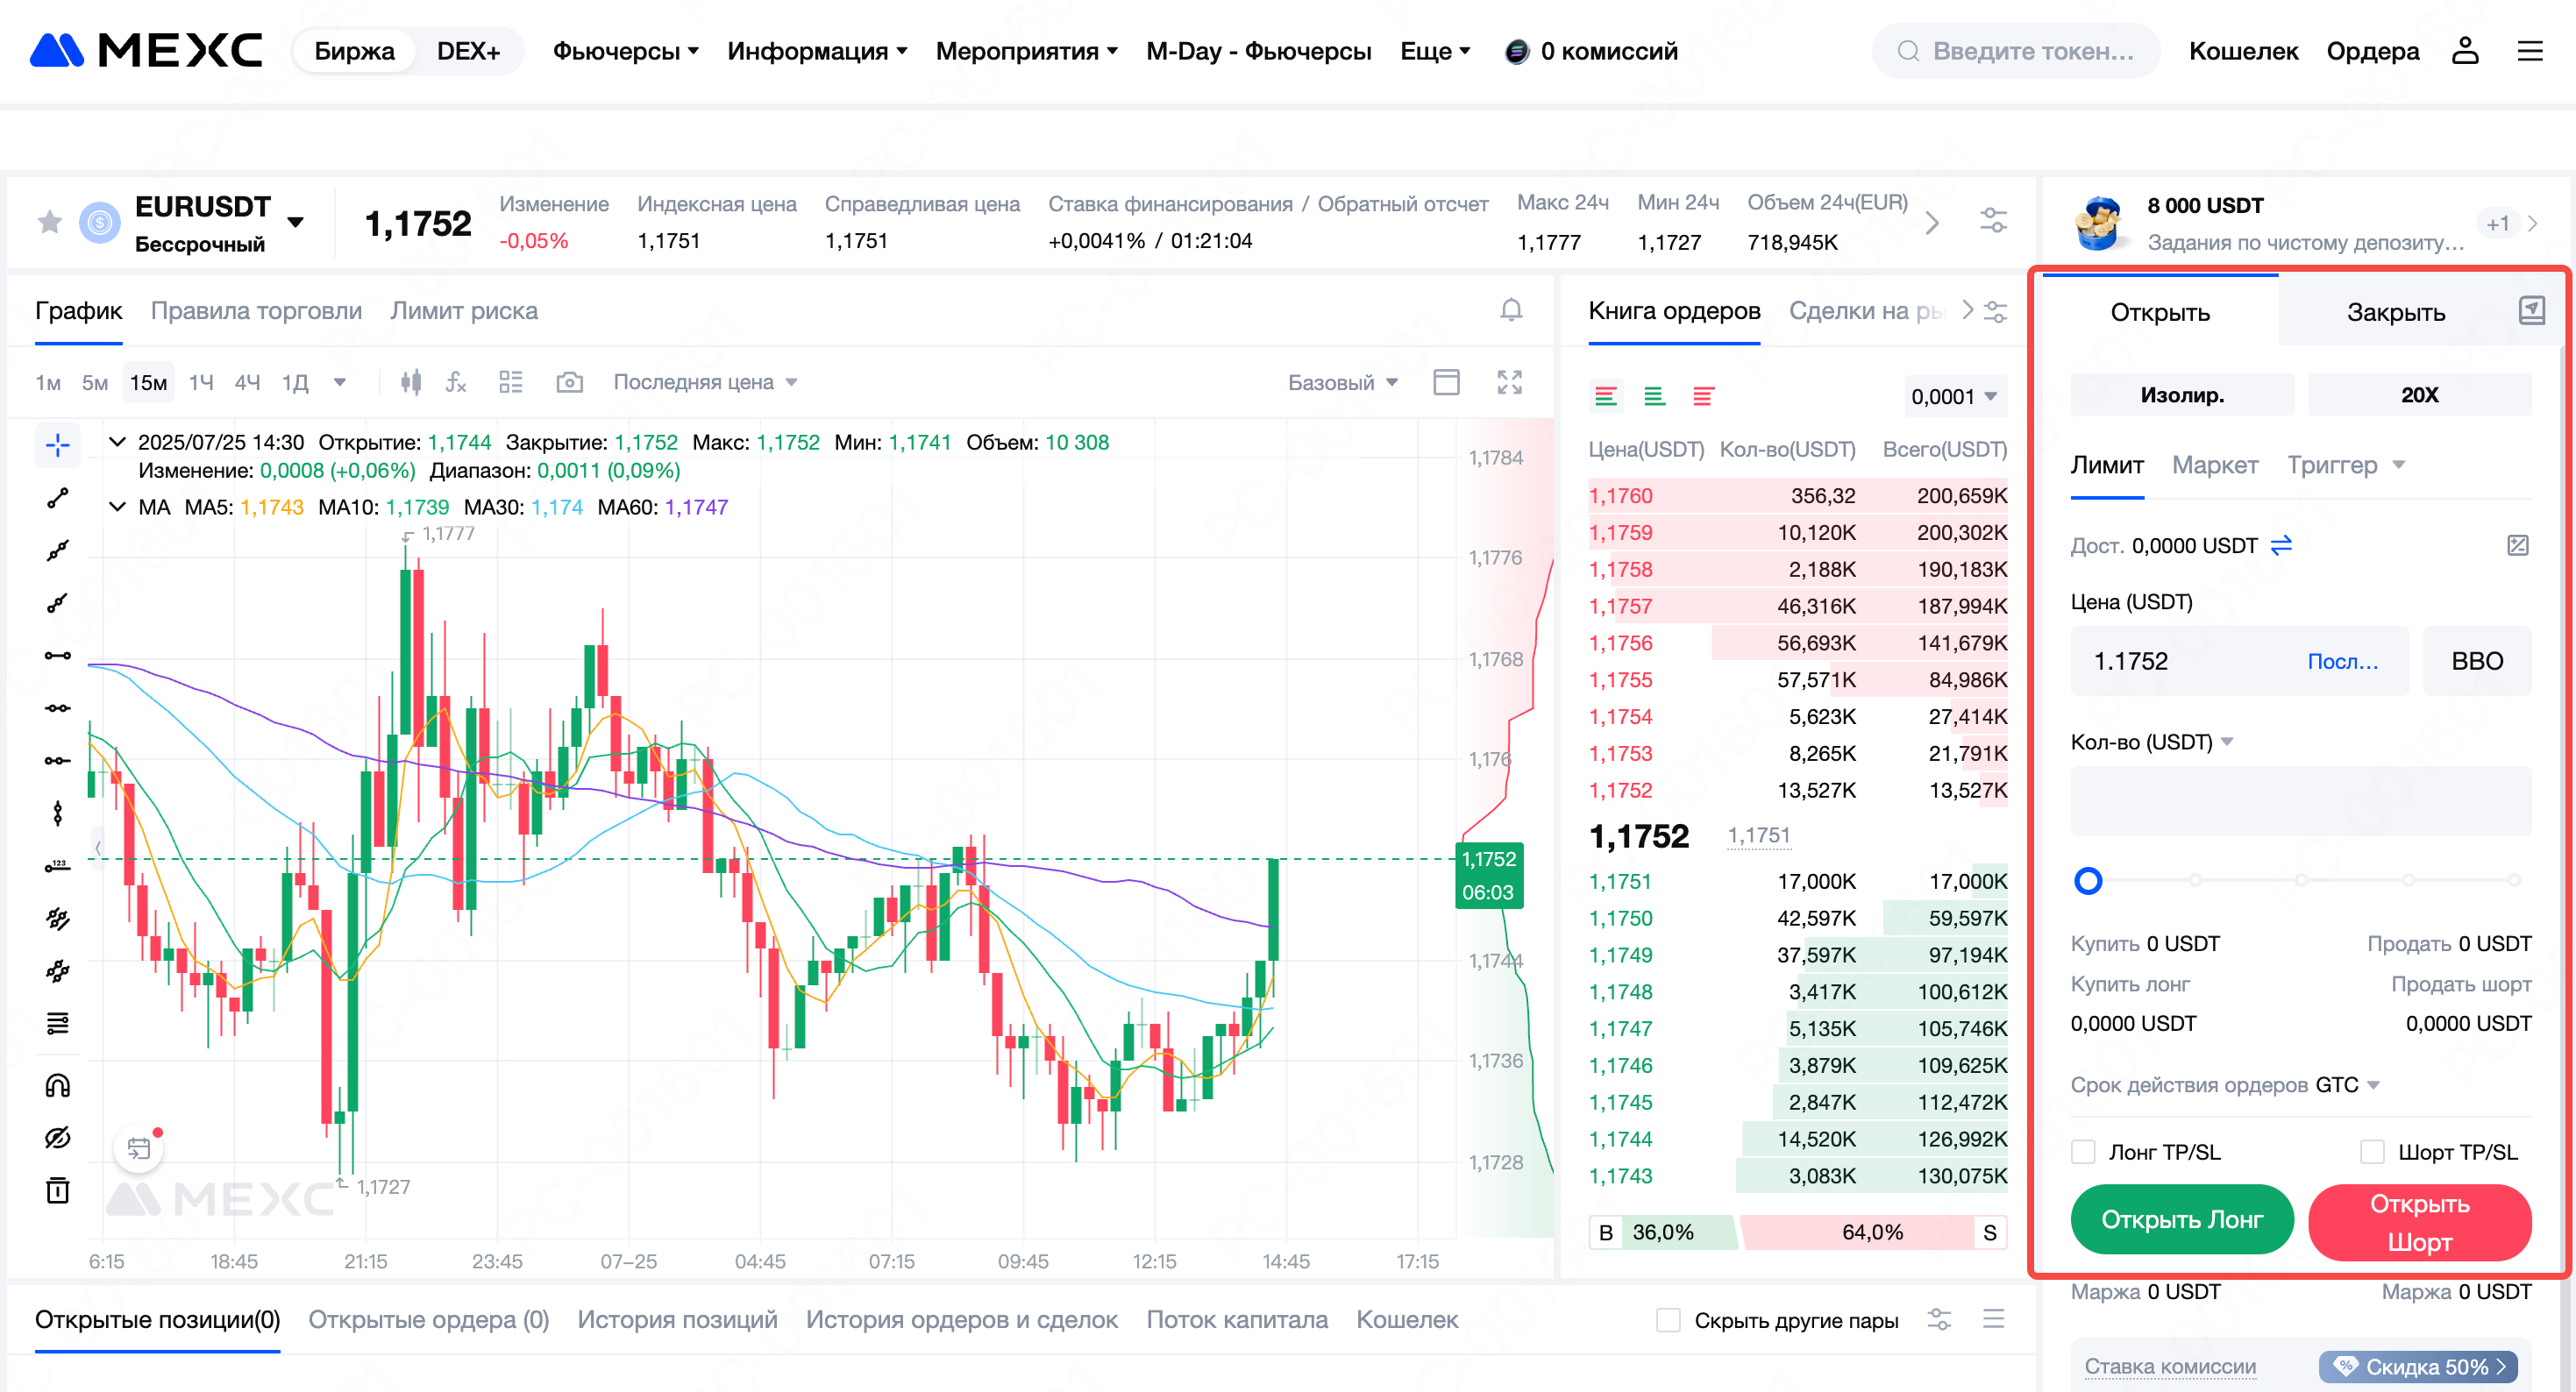Open the История позиций tab
The height and width of the screenshot is (1392, 2576).
click(x=677, y=1320)
